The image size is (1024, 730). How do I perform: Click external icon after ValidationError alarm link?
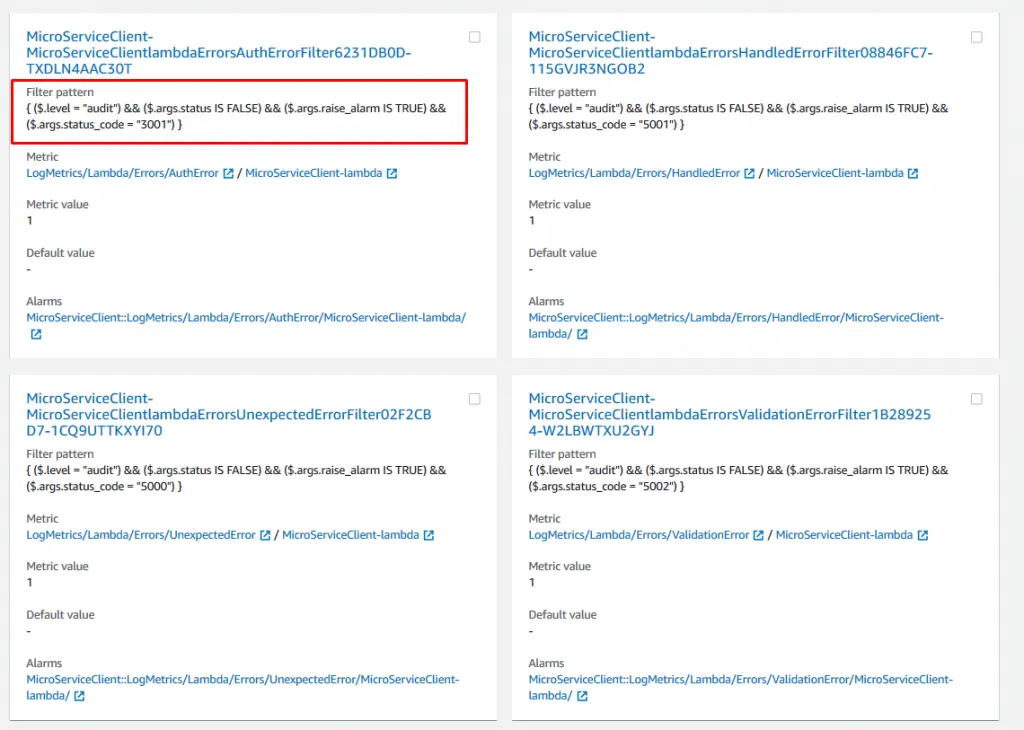582,697
